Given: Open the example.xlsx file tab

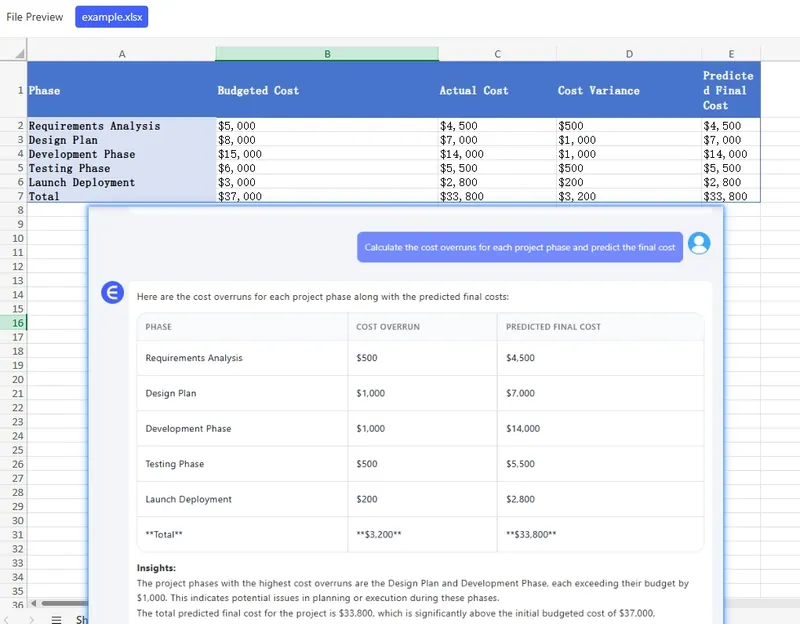Looking at the screenshot, I should 111,17.
